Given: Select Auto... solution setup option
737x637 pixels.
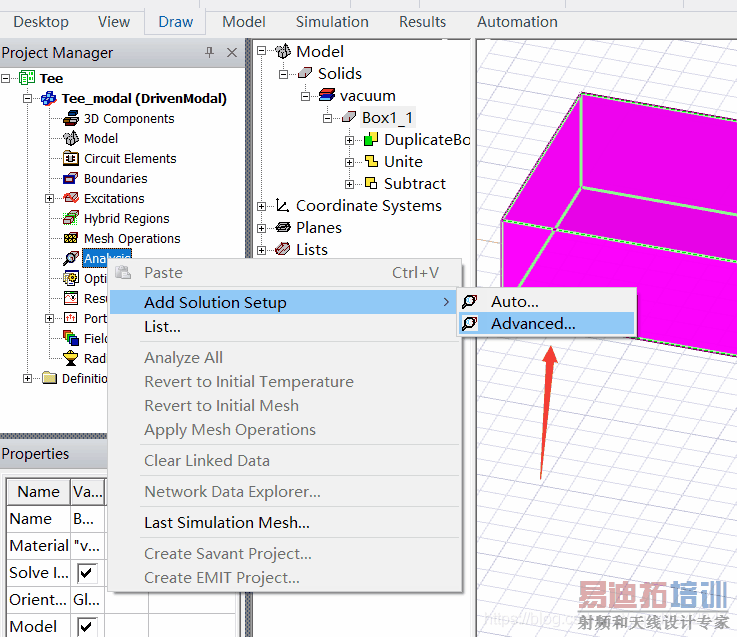Looking at the screenshot, I should pyautogui.click(x=547, y=301).
